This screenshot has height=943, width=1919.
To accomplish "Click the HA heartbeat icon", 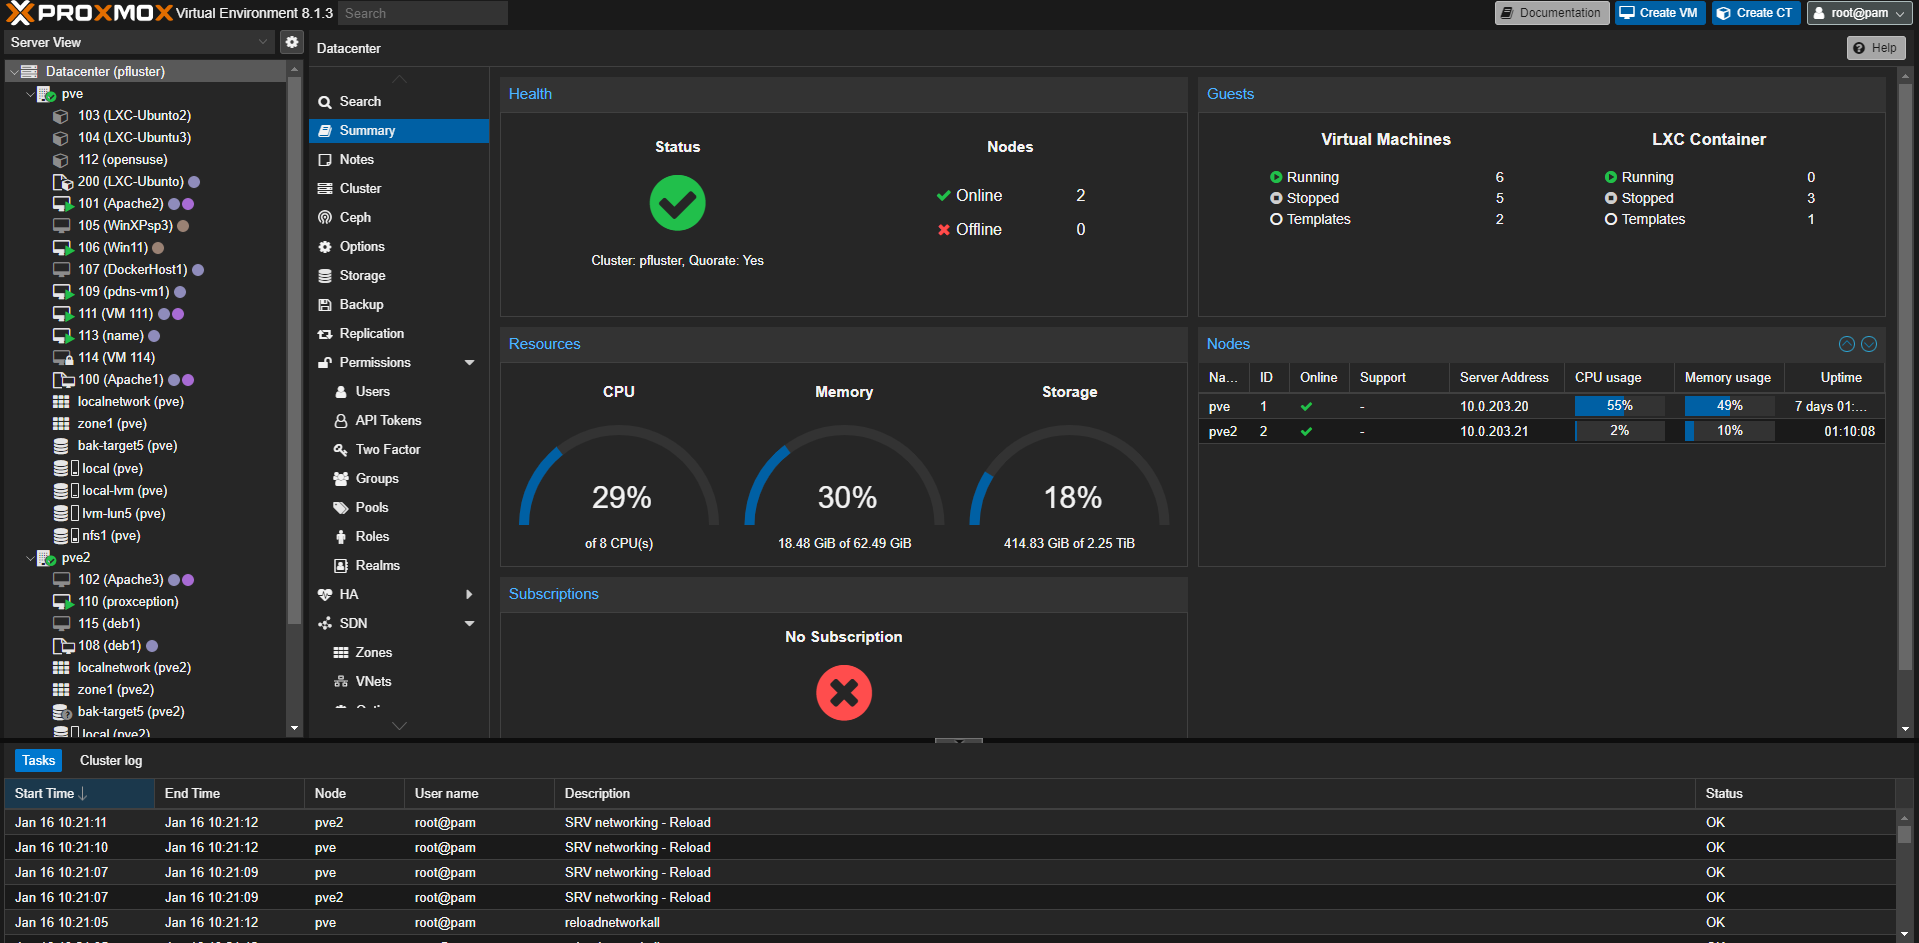I will (325, 595).
